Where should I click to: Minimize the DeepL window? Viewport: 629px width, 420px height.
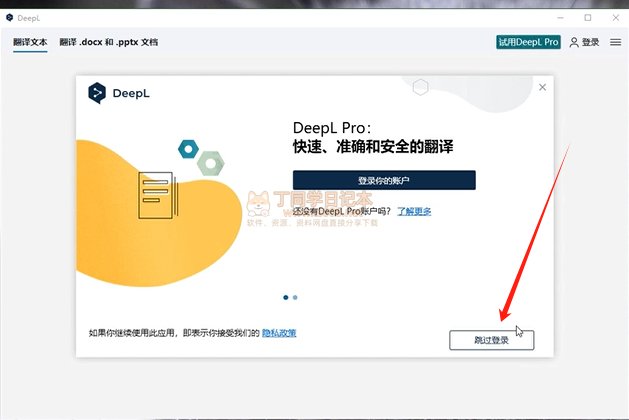560,18
